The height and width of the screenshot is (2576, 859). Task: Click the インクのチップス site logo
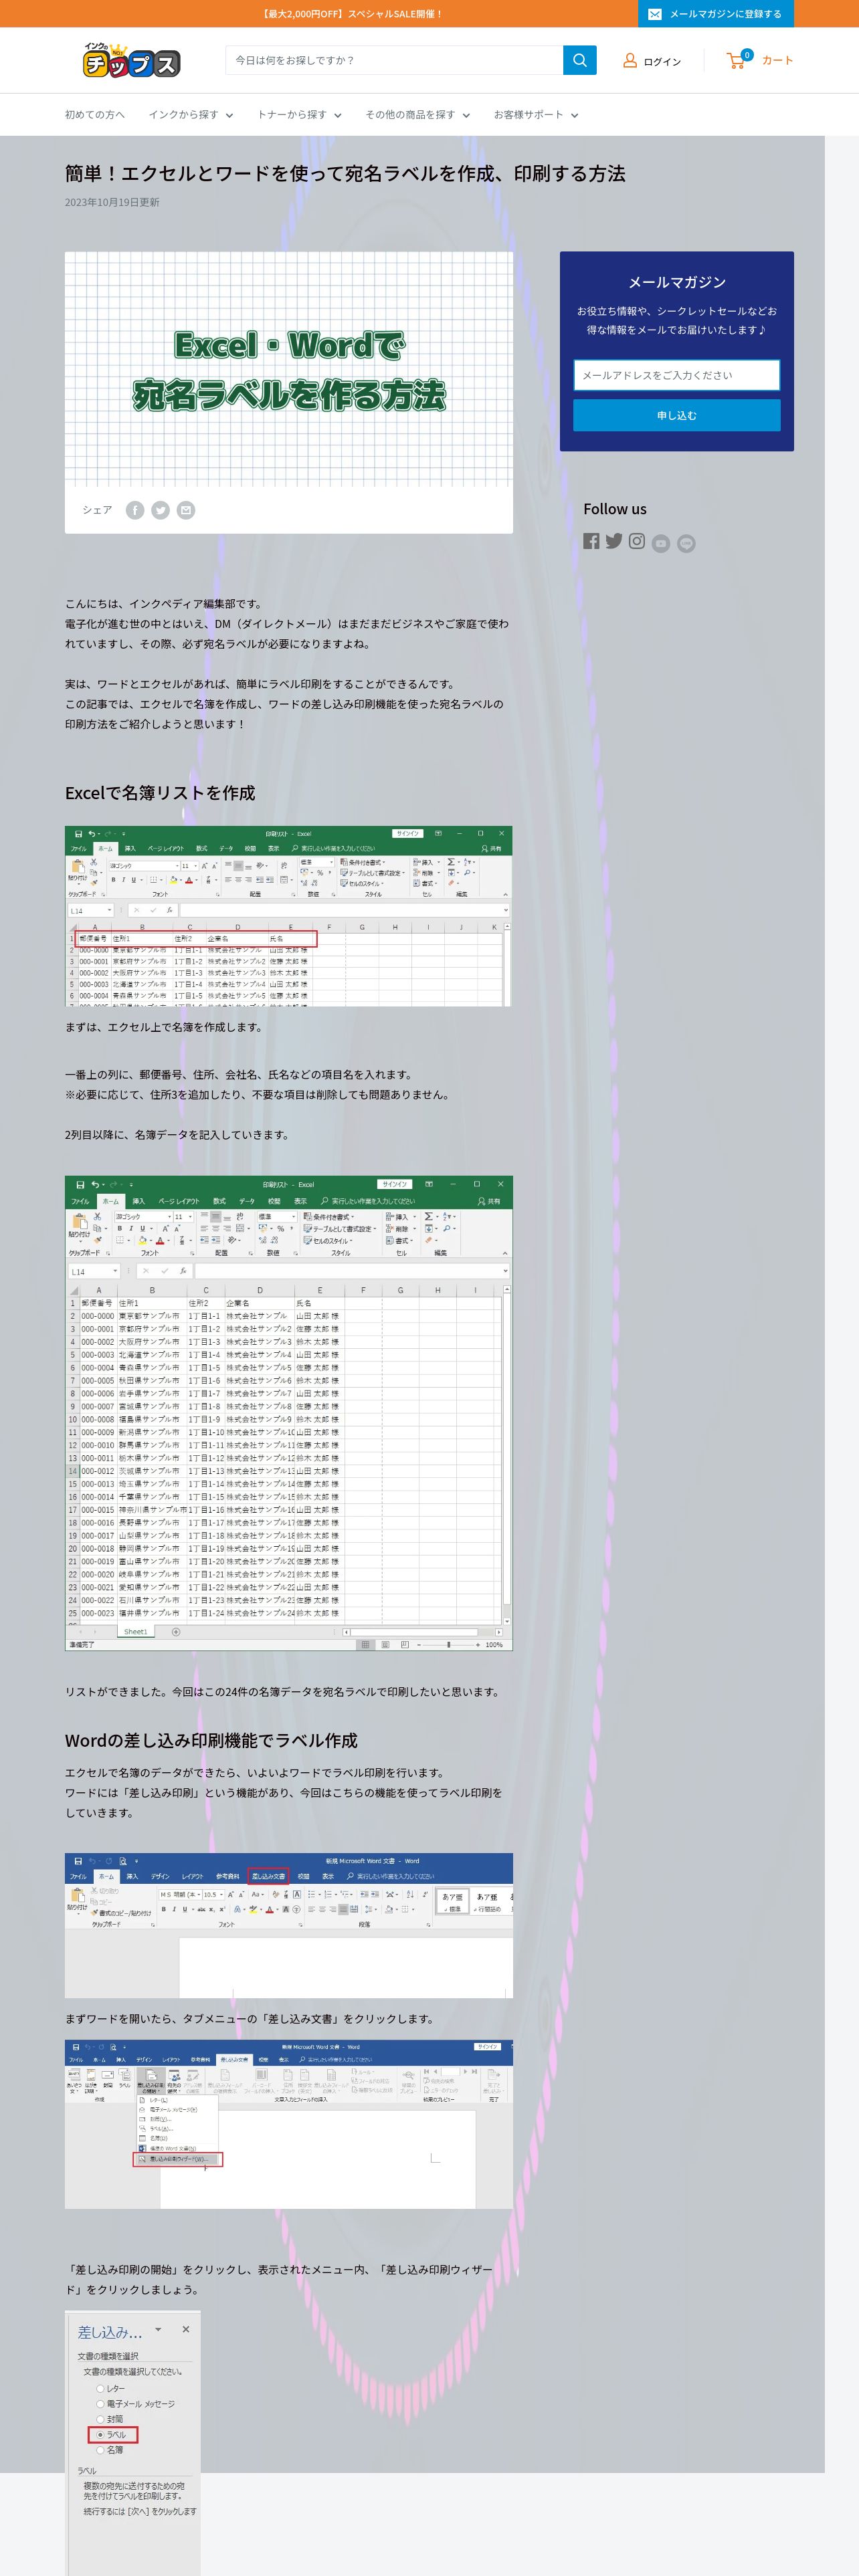pos(131,60)
